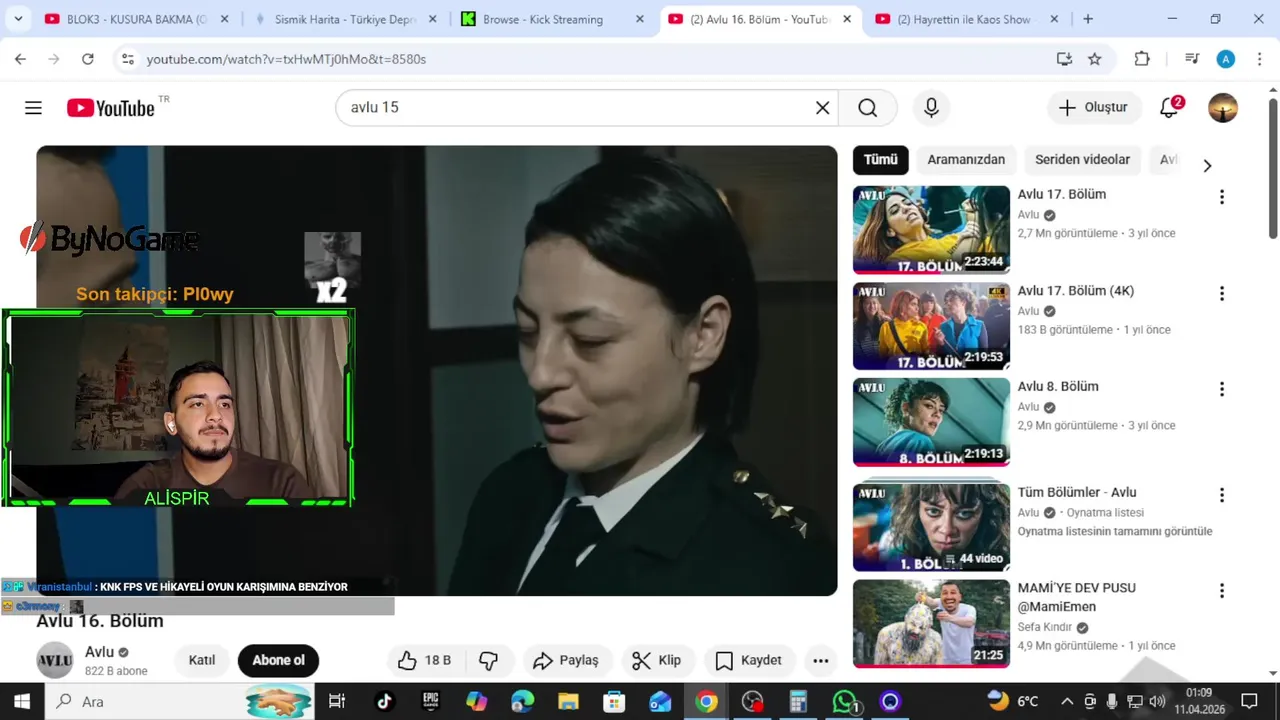Image resolution: width=1280 pixels, height=720 pixels.
Task: Share the video with Paylaş
Action: tap(566, 660)
